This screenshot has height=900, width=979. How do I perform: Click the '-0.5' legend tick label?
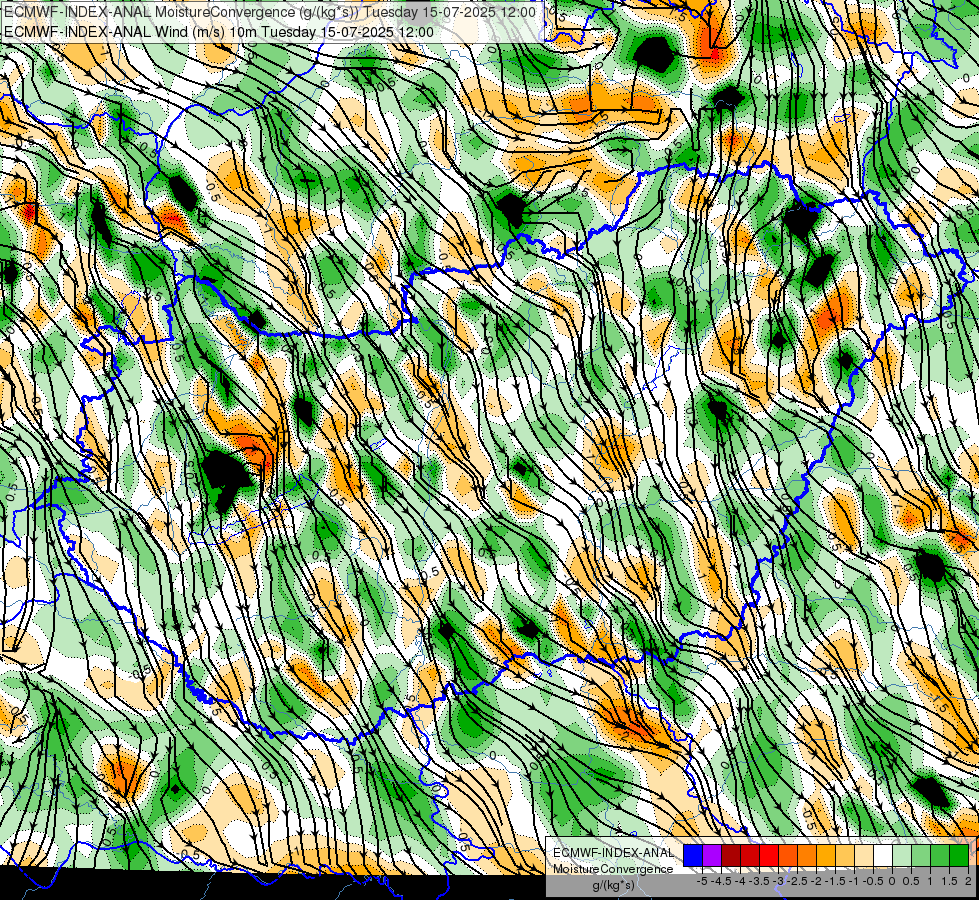click(873, 881)
